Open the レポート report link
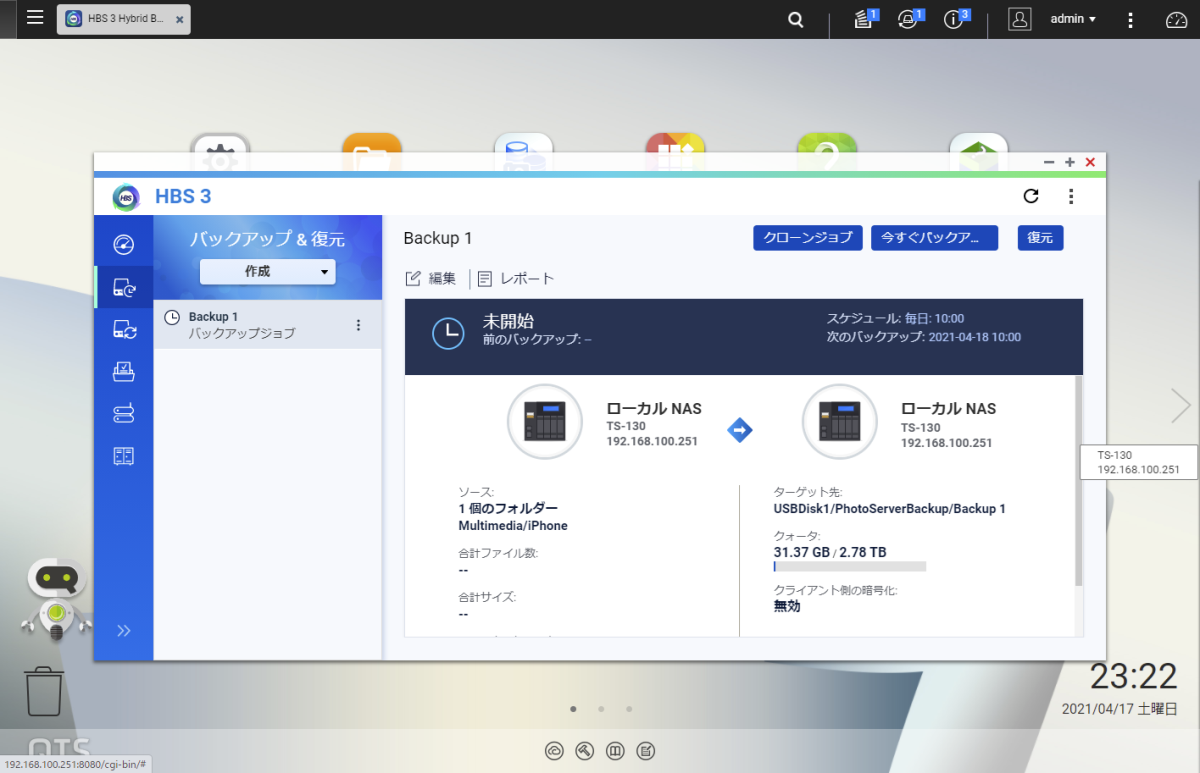 (x=515, y=279)
